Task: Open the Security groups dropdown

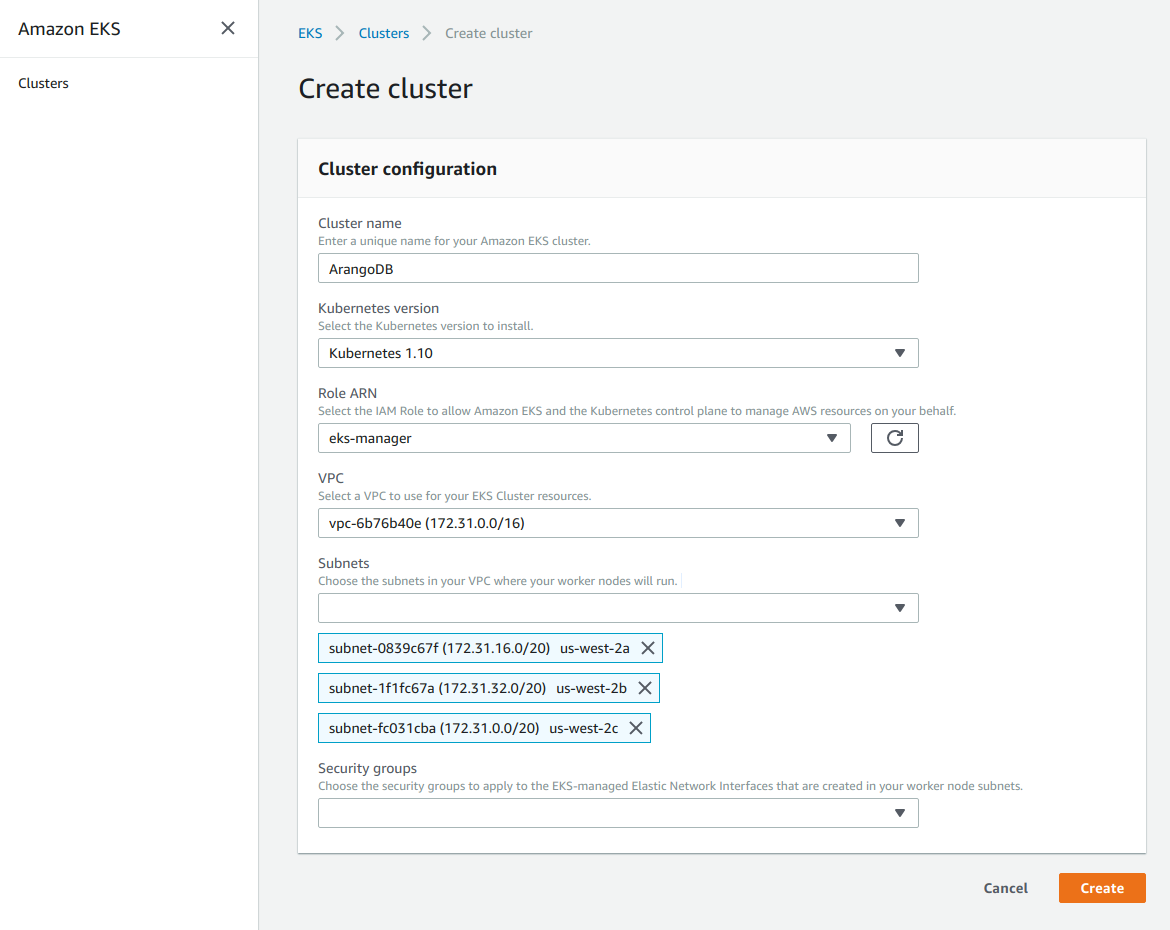Action: point(617,813)
